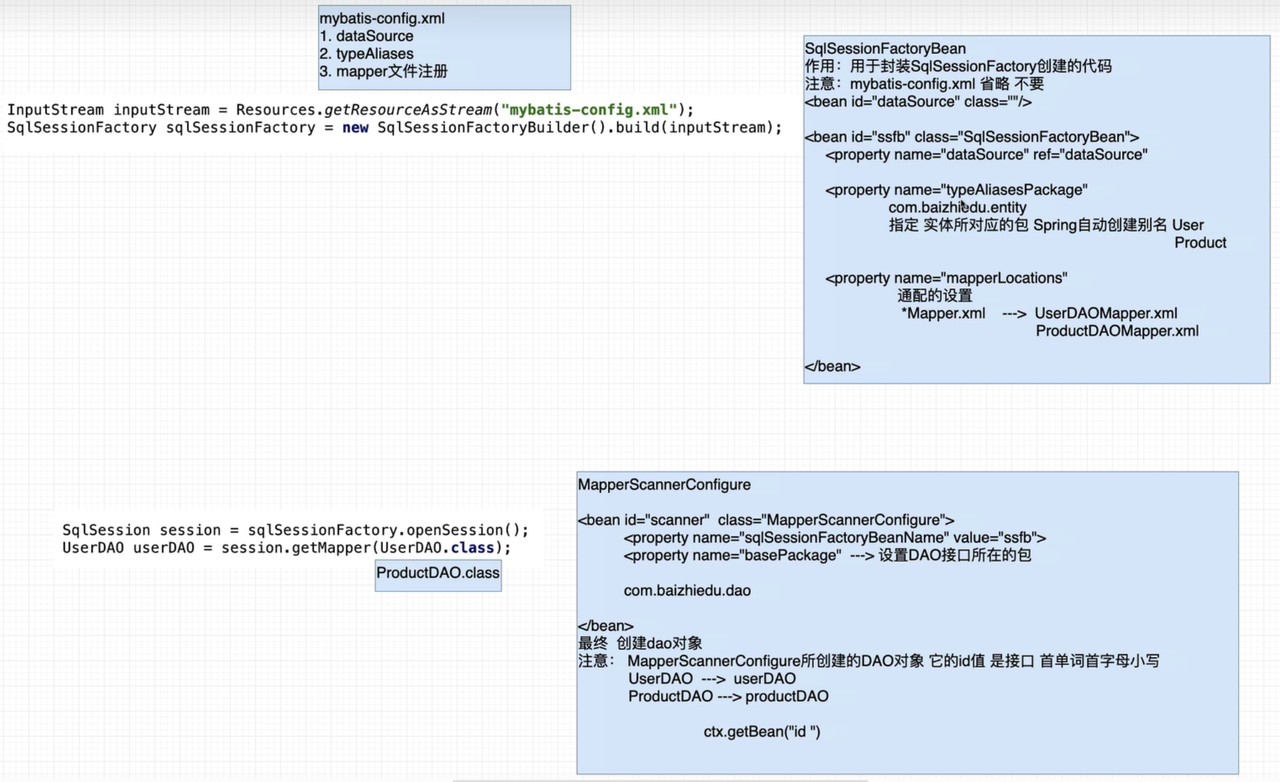This screenshot has height=782, width=1280.
Task: Click the property "sqlSessionFactoryBeanName" value="ssfb" line
Action: [x=835, y=538]
